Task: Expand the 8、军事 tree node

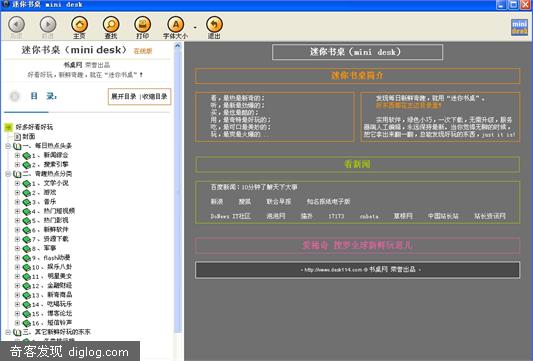Action: coord(17,248)
